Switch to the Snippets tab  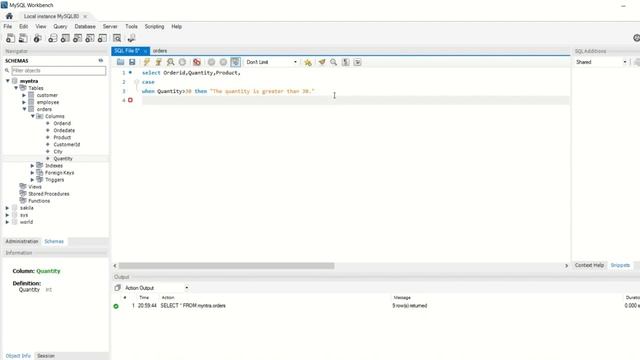pyautogui.click(x=620, y=265)
